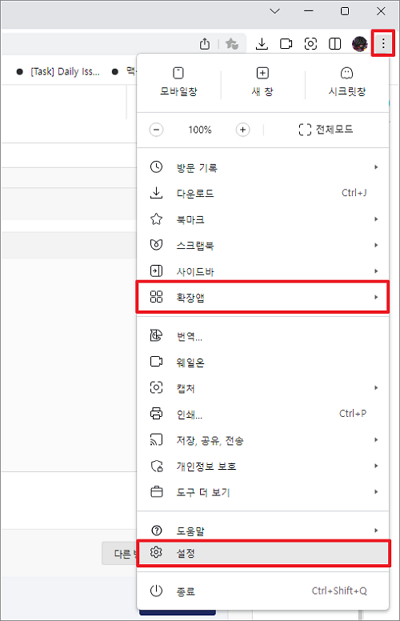Open the three-dot browser menu button
The height and width of the screenshot is (621, 400).
coord(383,43)
